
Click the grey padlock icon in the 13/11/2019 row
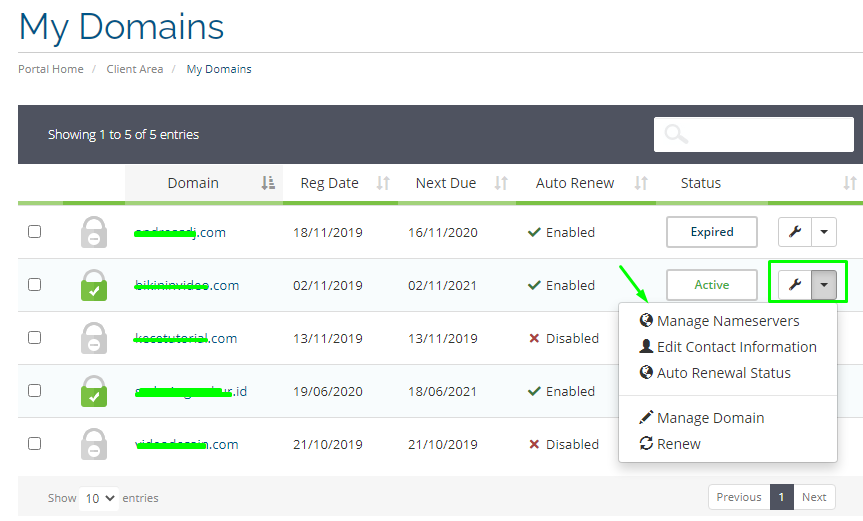coord(94,338)
